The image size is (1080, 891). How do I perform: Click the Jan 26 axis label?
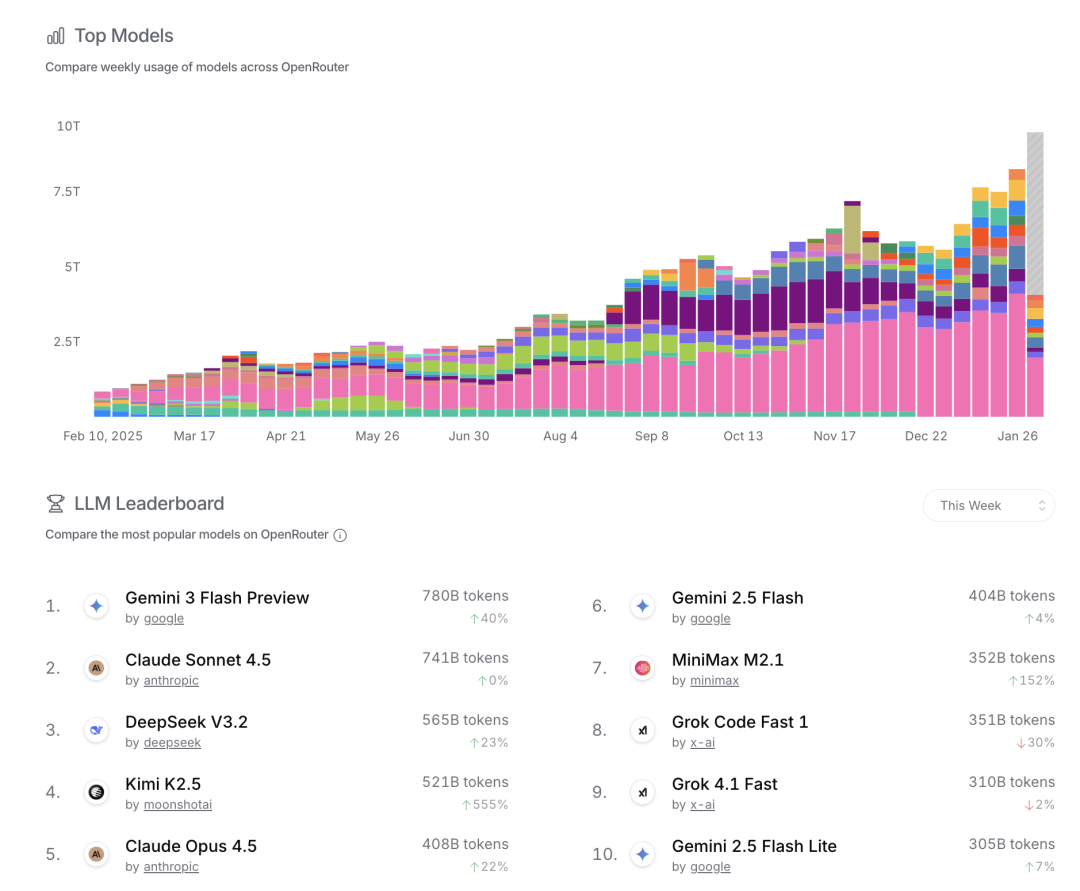pos(1017,436)
